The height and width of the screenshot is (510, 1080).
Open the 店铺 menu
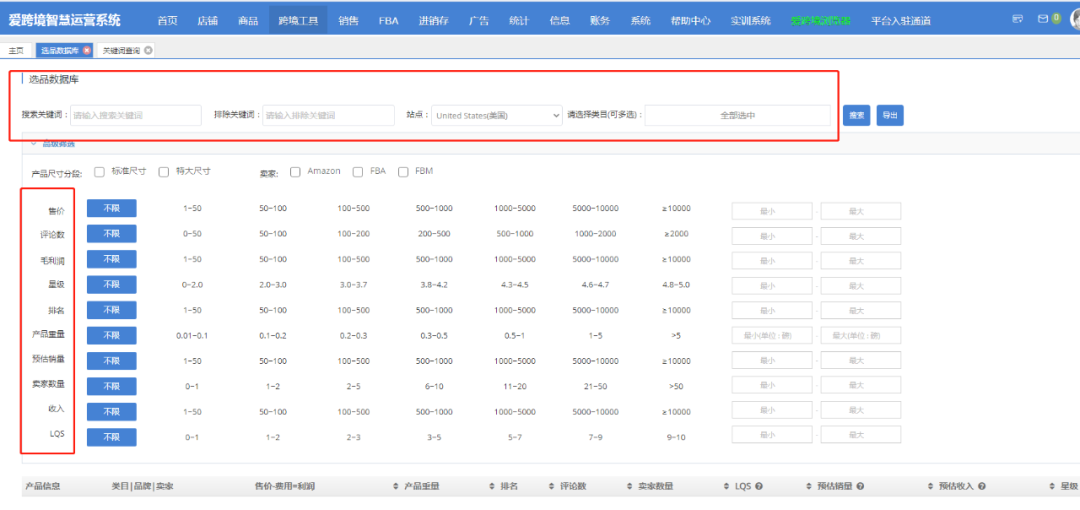pos(207,21)
